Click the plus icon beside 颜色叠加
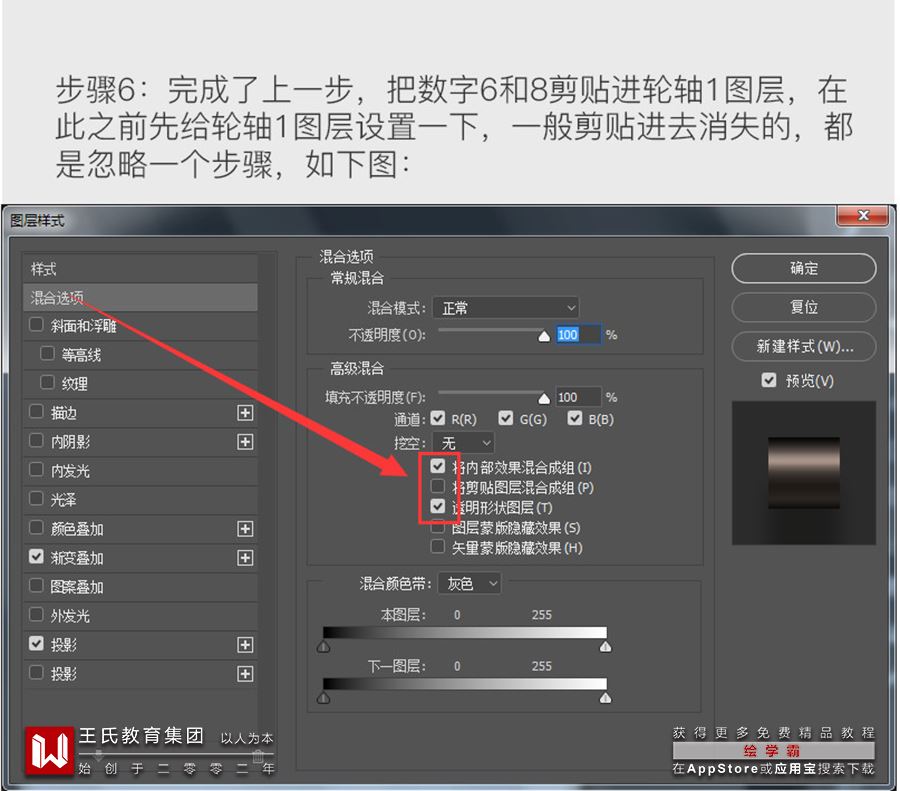The image size is (900, 791). pos(245,529)
